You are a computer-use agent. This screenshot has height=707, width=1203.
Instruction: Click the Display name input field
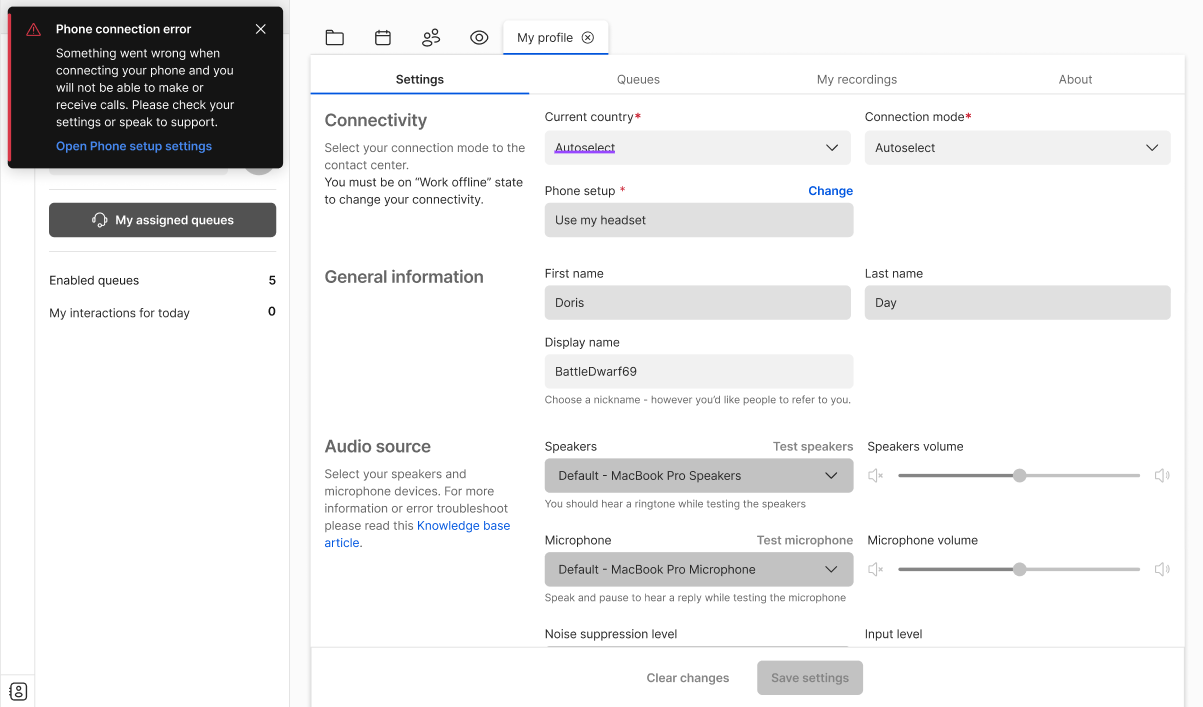[x=698, y=370]
